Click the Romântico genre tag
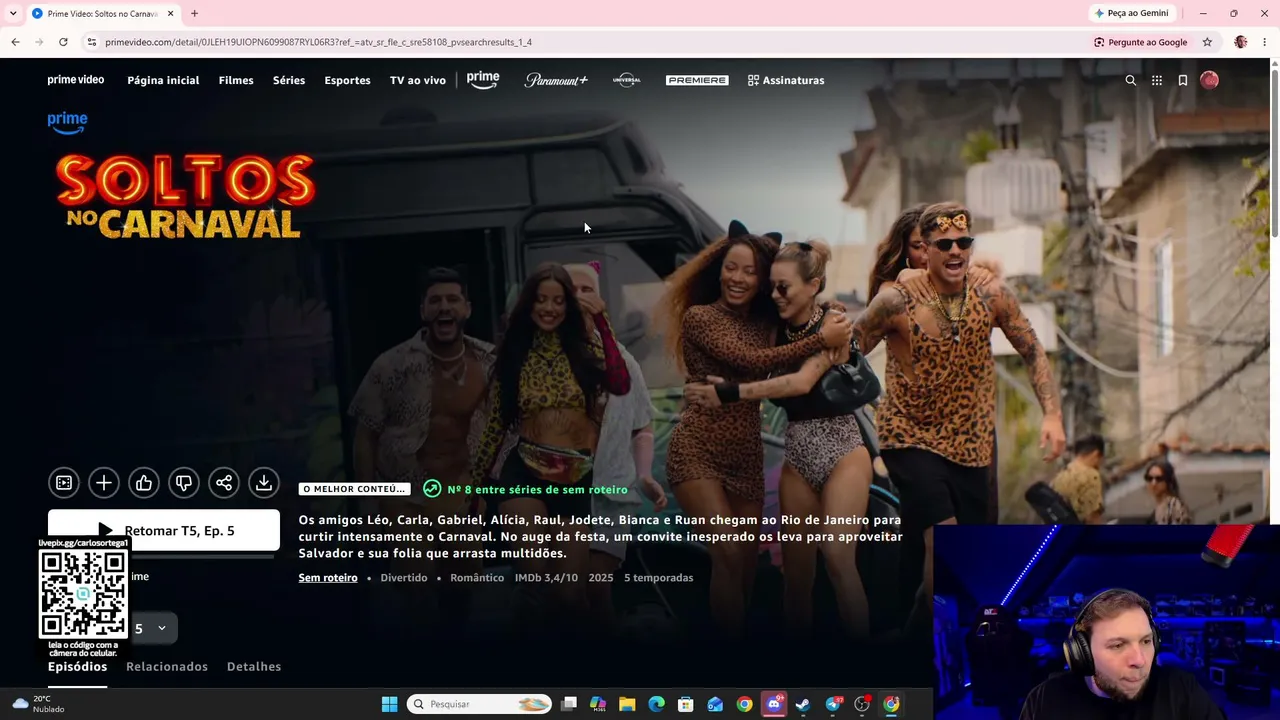 (x=477, y=578)
